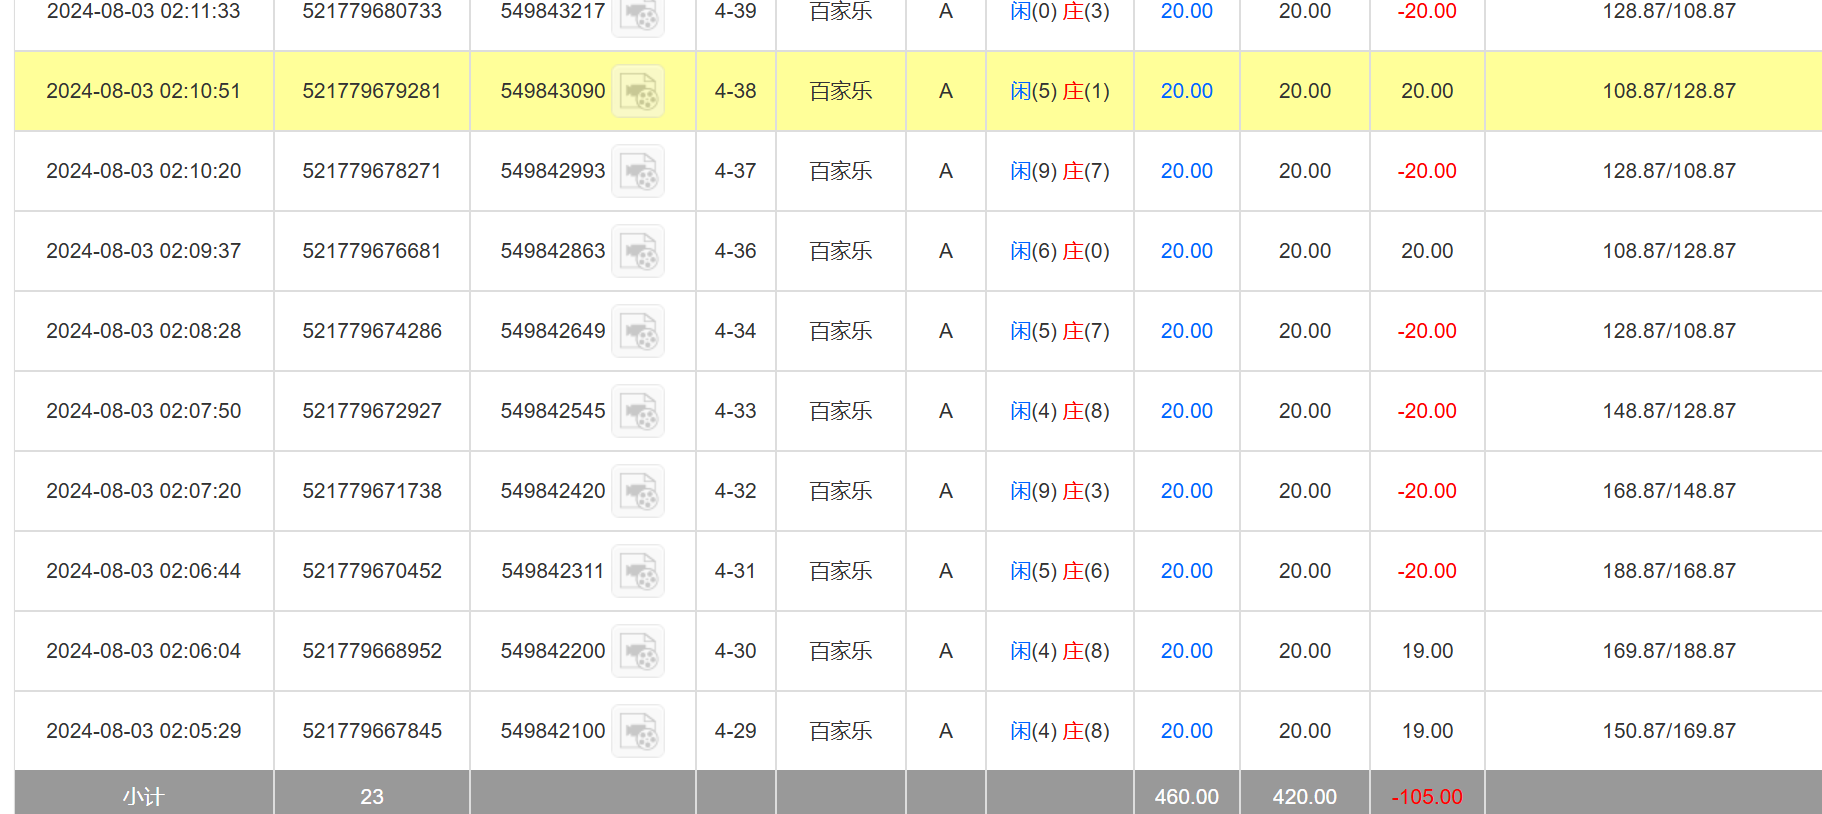Select the timestamp 2024-08-03 02:07:50
The width and height of the screenshot is (1822, 814).
144,411
